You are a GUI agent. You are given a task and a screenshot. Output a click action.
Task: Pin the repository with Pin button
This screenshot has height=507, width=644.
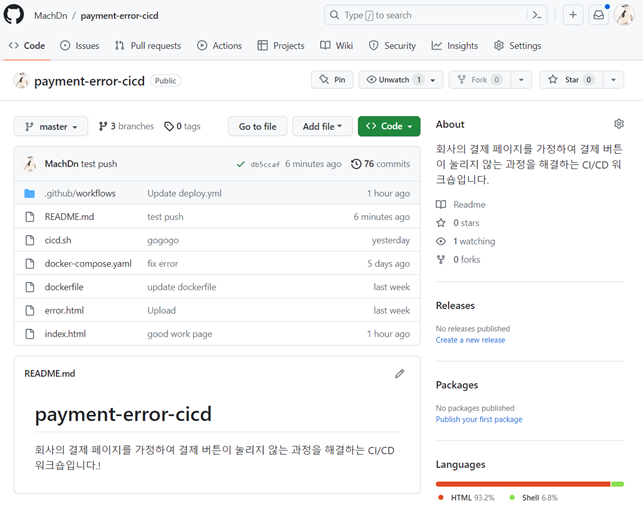pos(332,80)
